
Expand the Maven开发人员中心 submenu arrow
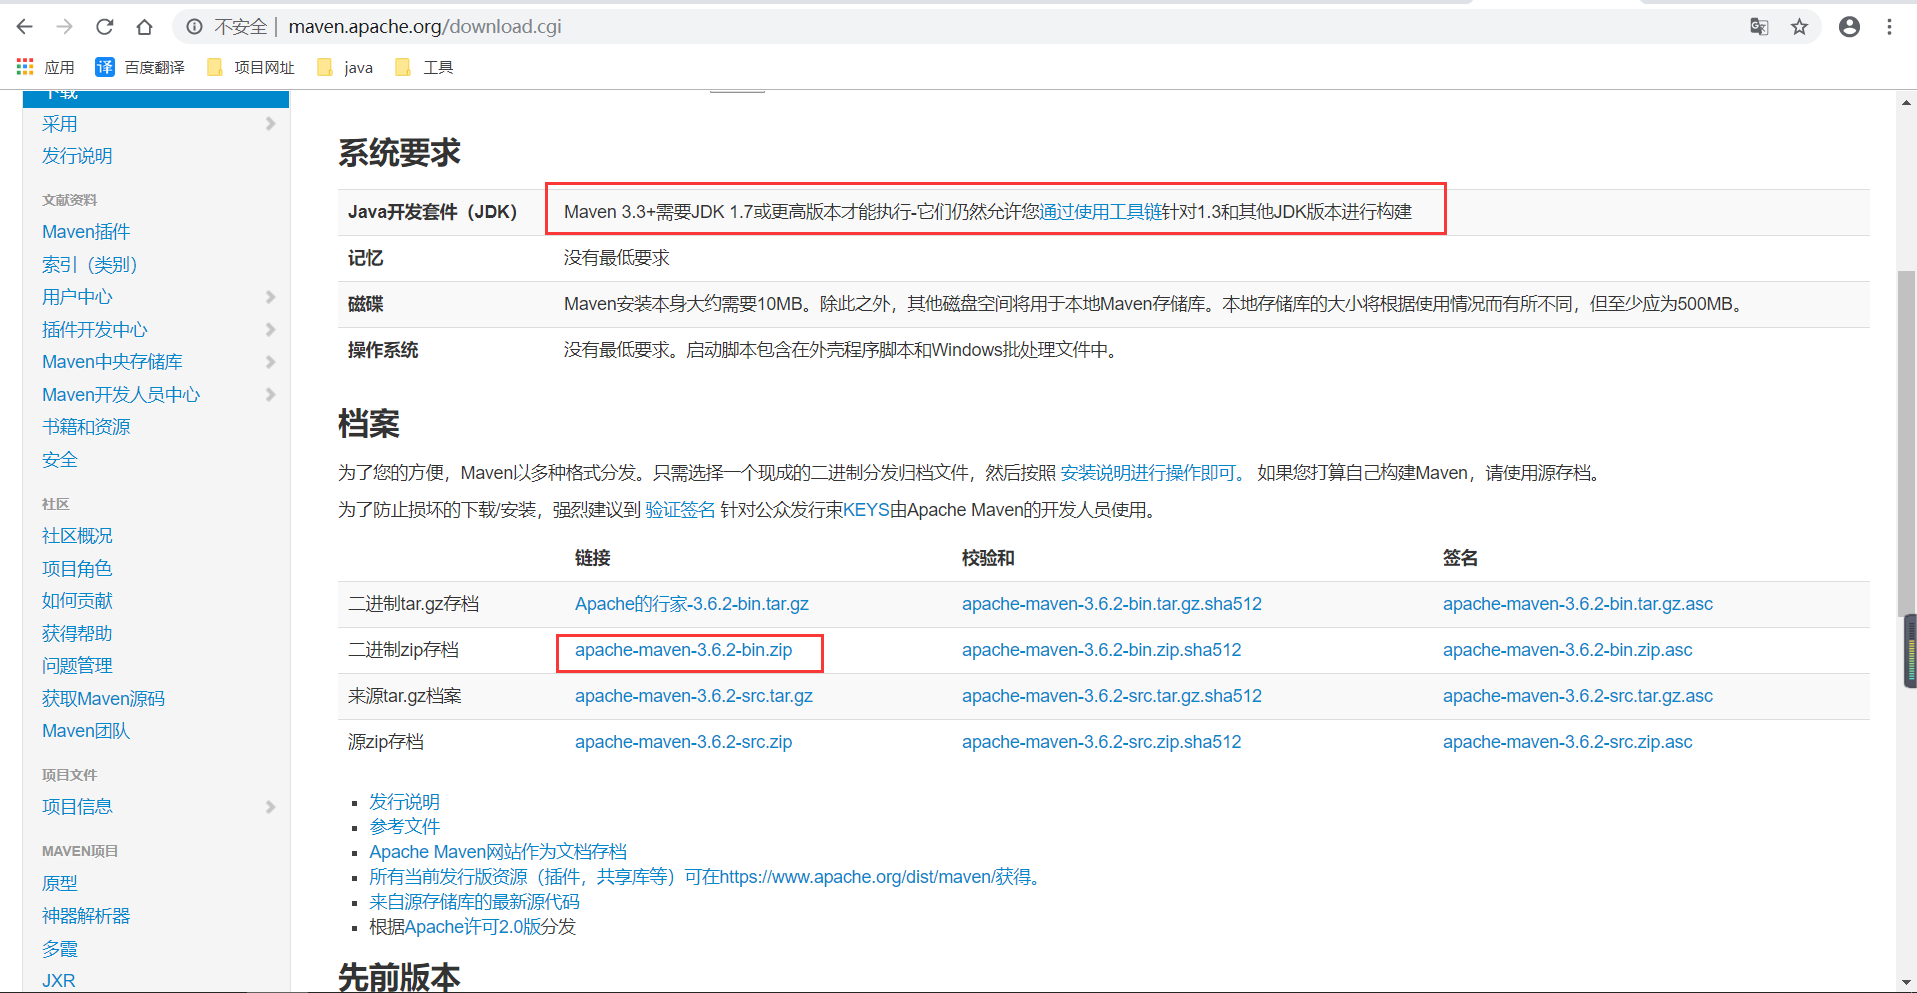coord(270,395)
